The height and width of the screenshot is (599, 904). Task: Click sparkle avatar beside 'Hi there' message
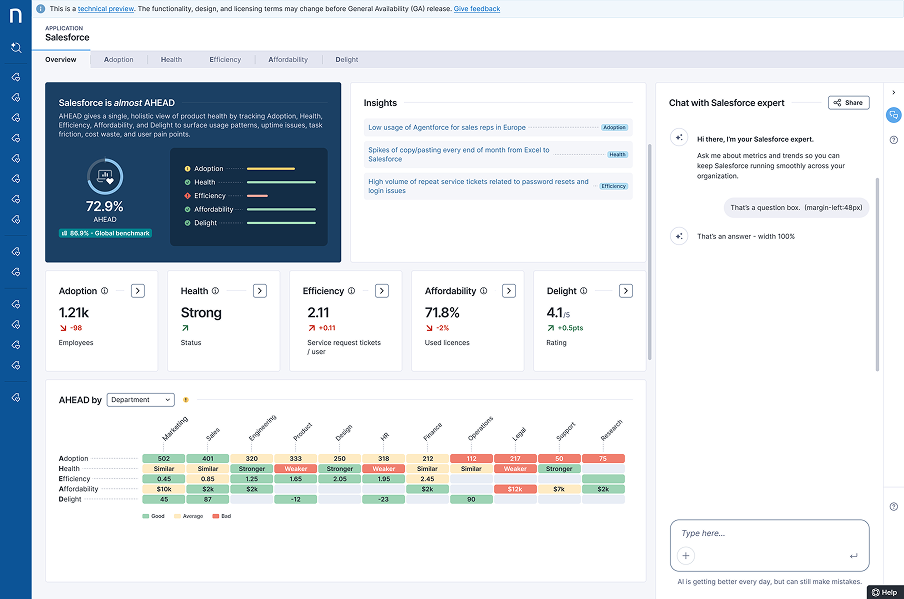pyautogui.click(x=679, y=137)
